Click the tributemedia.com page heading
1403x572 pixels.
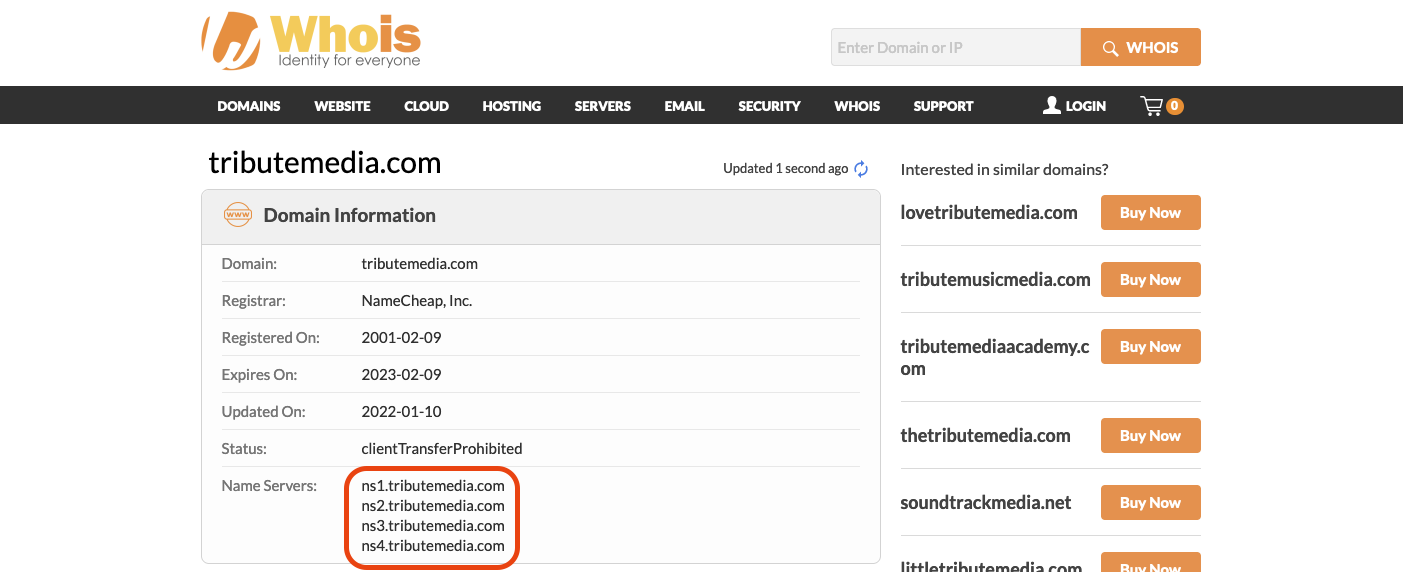click(x=324, y=162)
